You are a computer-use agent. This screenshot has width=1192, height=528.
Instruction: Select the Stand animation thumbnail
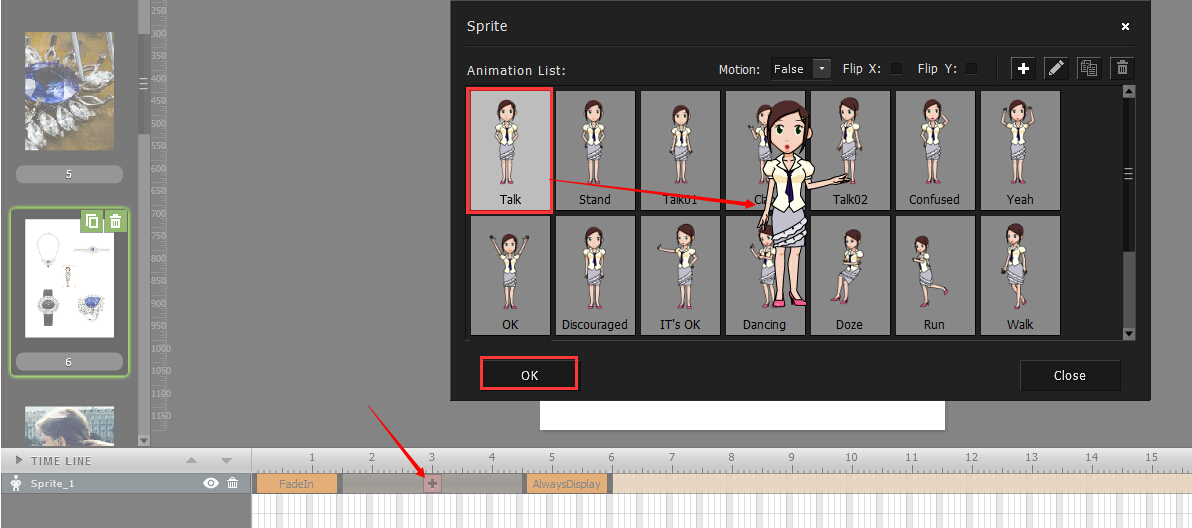tap(595, 150)
